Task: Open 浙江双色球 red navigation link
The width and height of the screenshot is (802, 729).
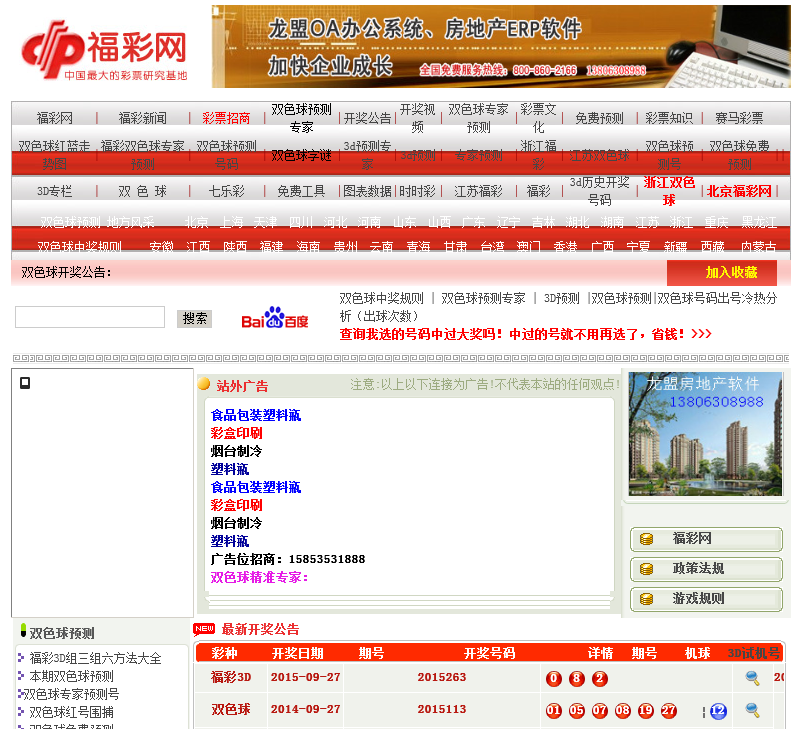Action: pos(669,191)
